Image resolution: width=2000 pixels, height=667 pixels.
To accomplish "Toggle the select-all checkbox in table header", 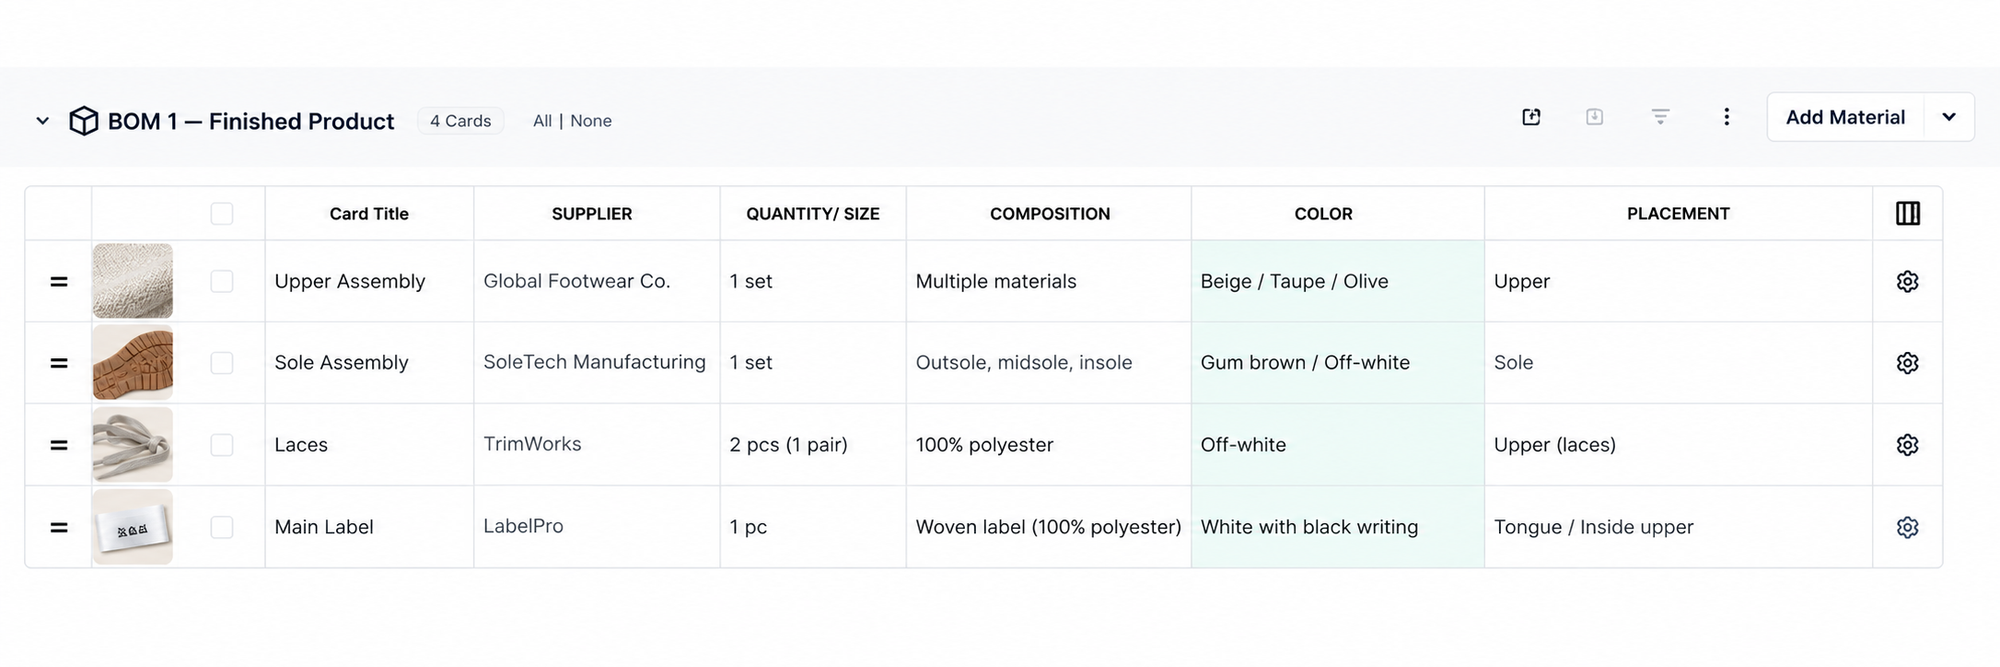I will coord(222,214).
